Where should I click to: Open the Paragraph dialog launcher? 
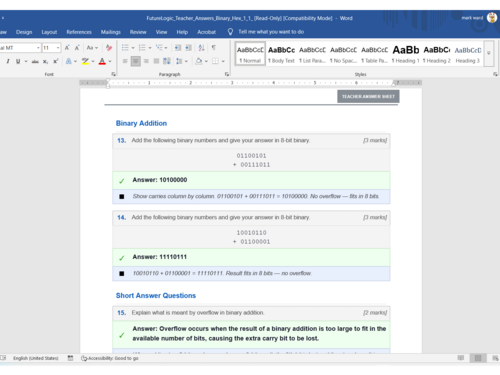(x=227, y=74)
